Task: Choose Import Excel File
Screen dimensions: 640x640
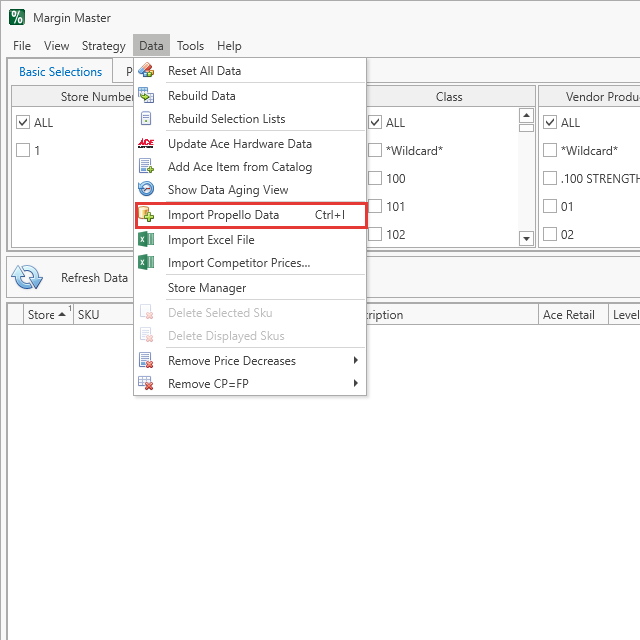Action: point(250,240)
